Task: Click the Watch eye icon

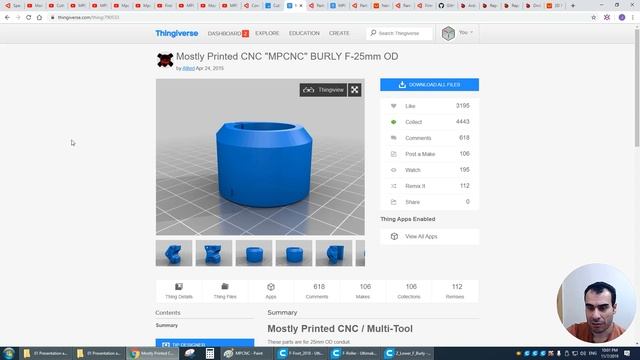Action: click(x=393, y=170)
